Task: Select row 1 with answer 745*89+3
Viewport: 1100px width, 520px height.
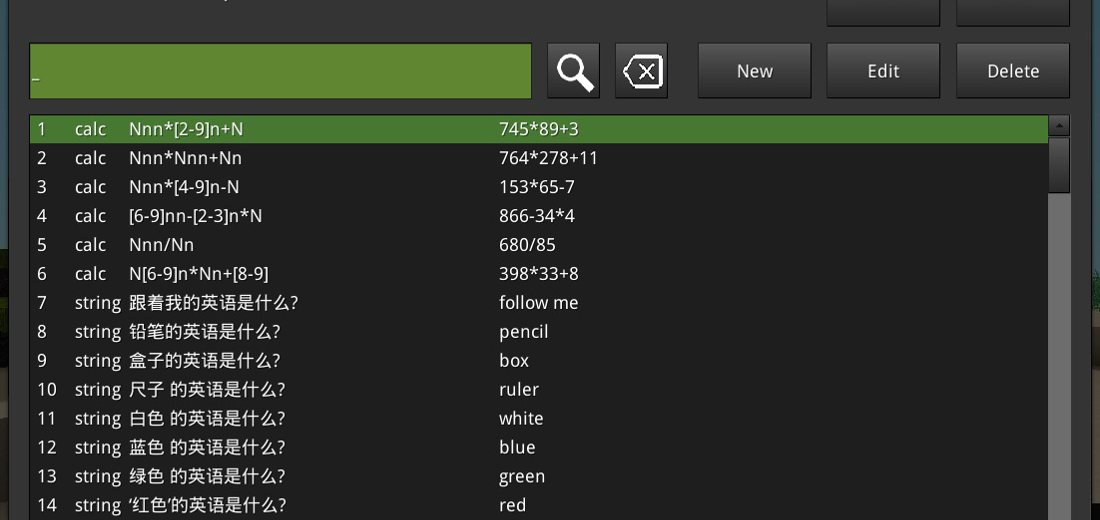Action: point(538,129)
